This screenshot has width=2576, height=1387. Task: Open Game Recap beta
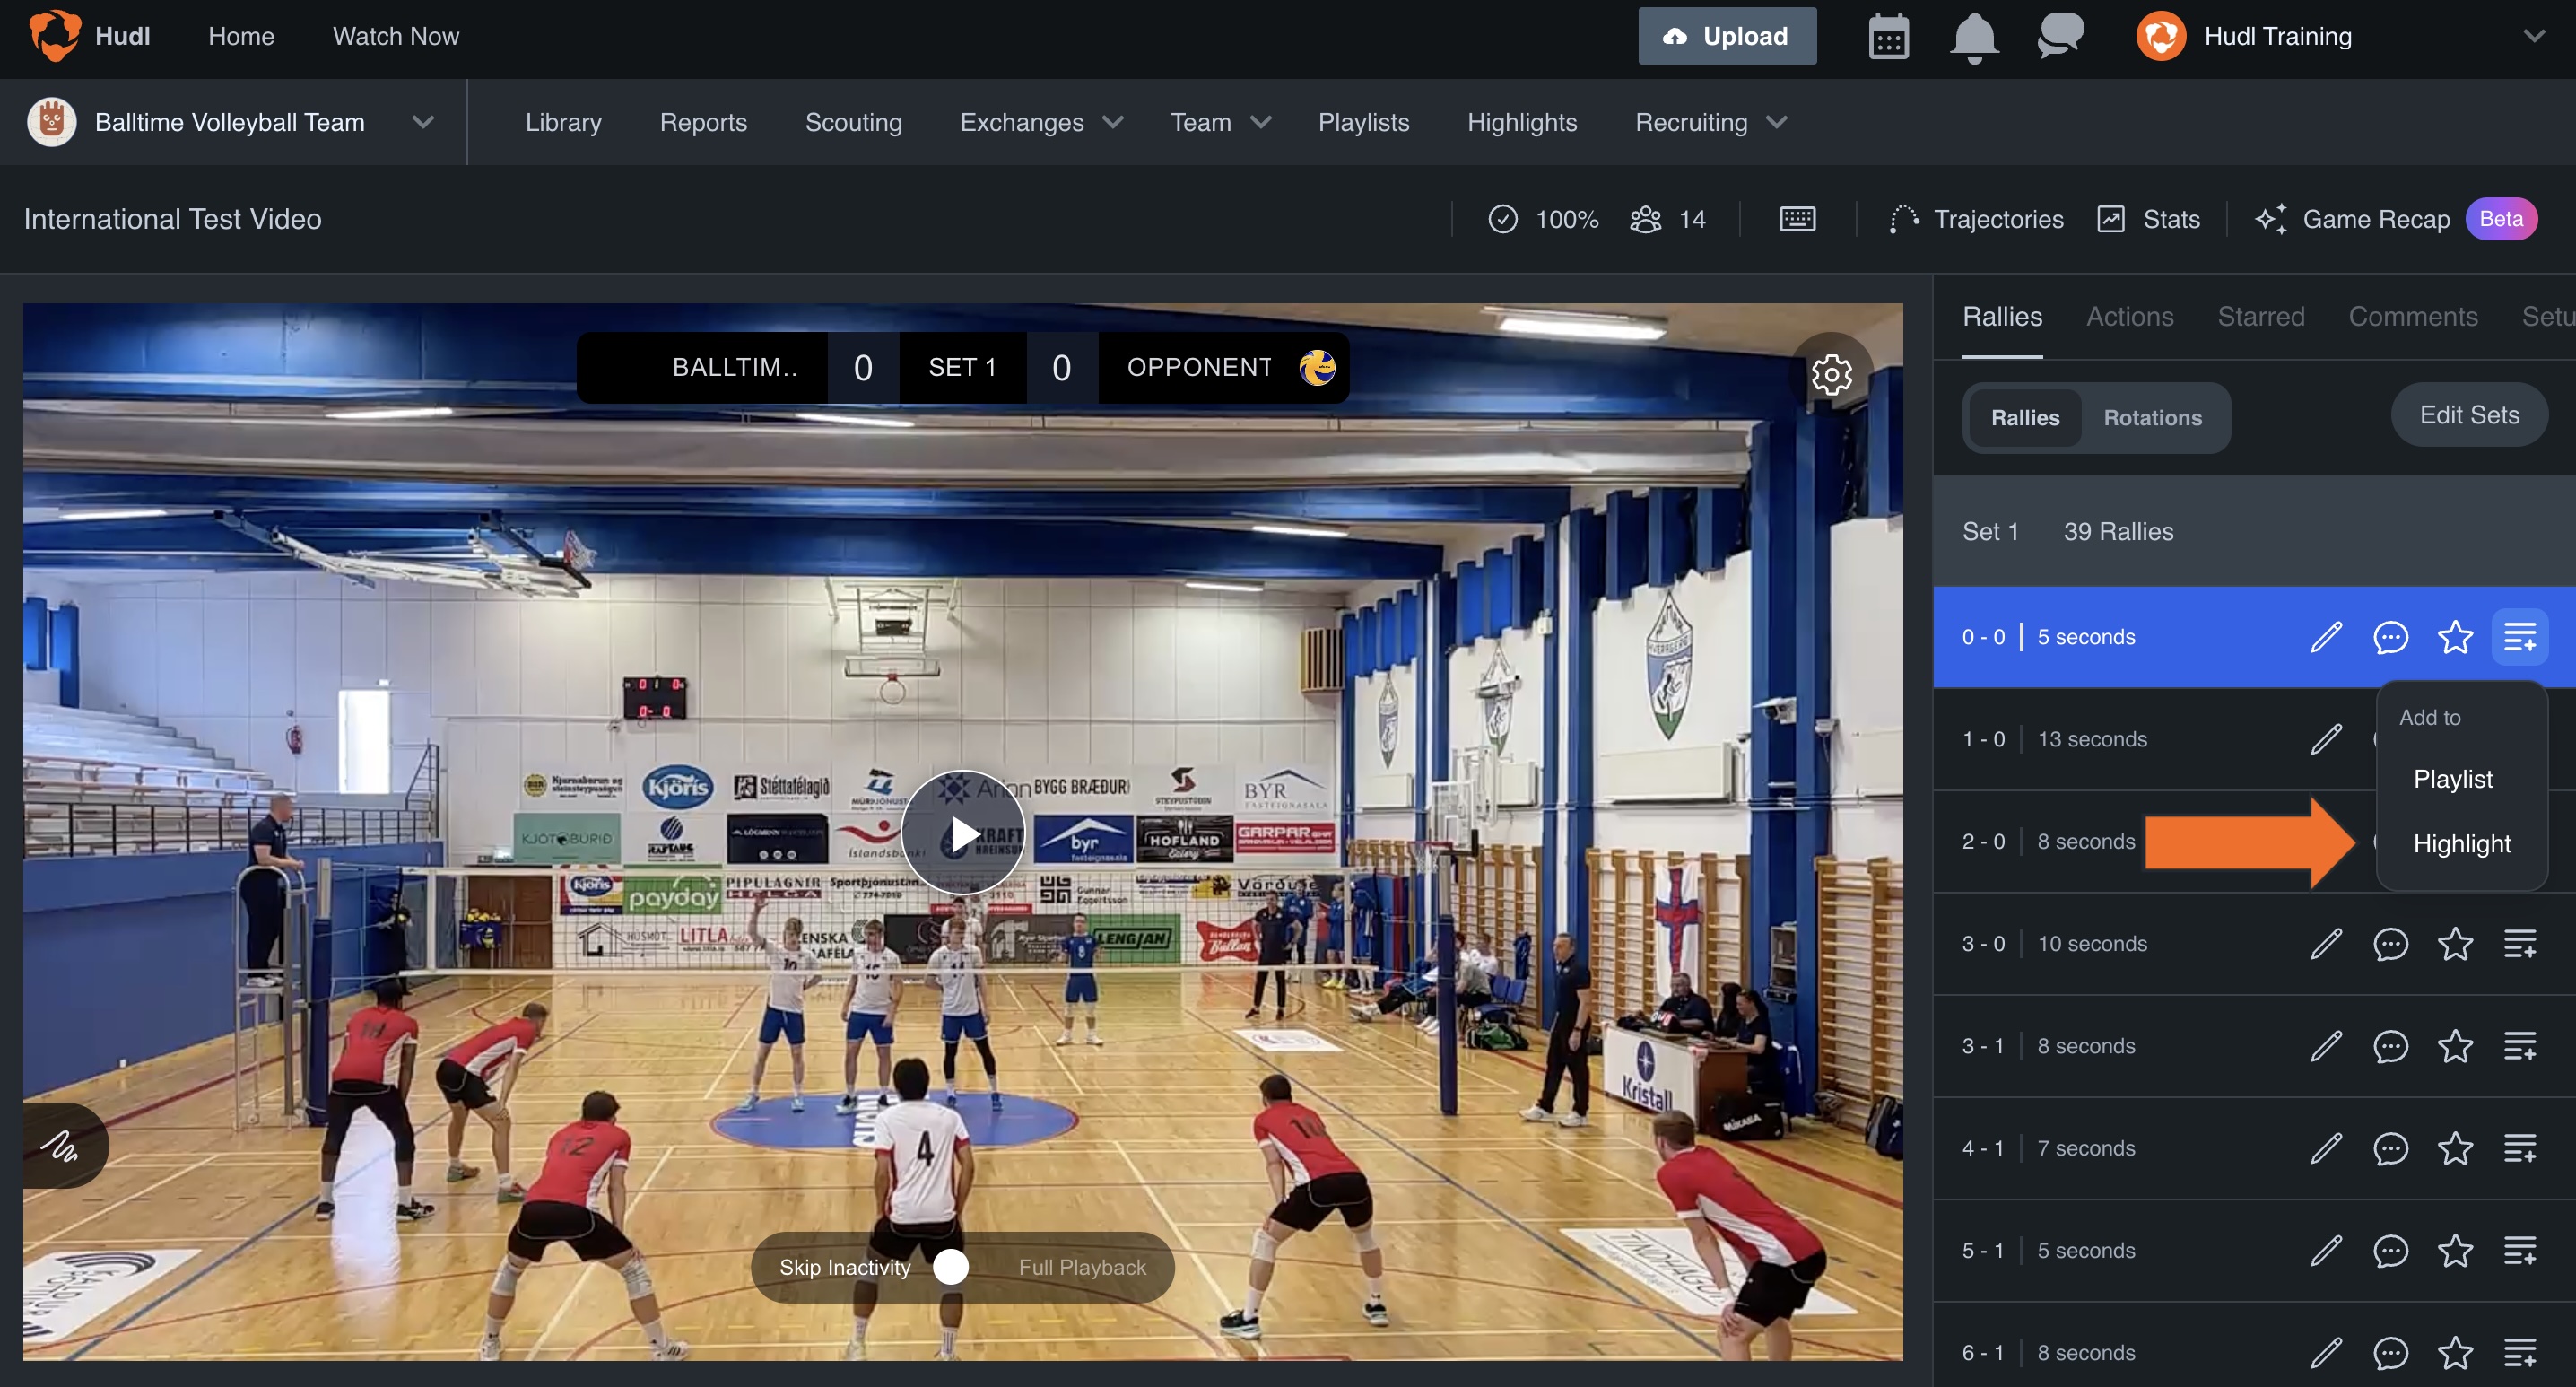point(2394,219)
